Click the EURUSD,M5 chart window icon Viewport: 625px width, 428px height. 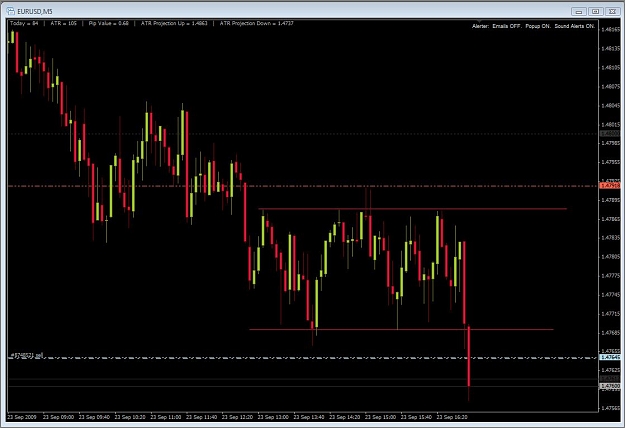[11, 11]
